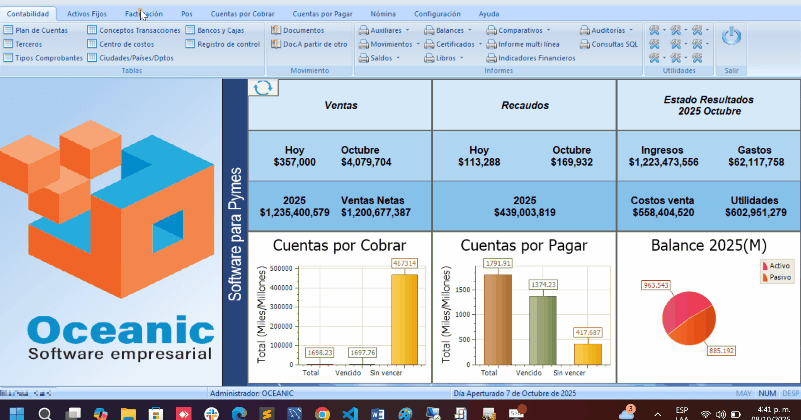Open Registro de control

pyautogui.click(x=227, y=45)
